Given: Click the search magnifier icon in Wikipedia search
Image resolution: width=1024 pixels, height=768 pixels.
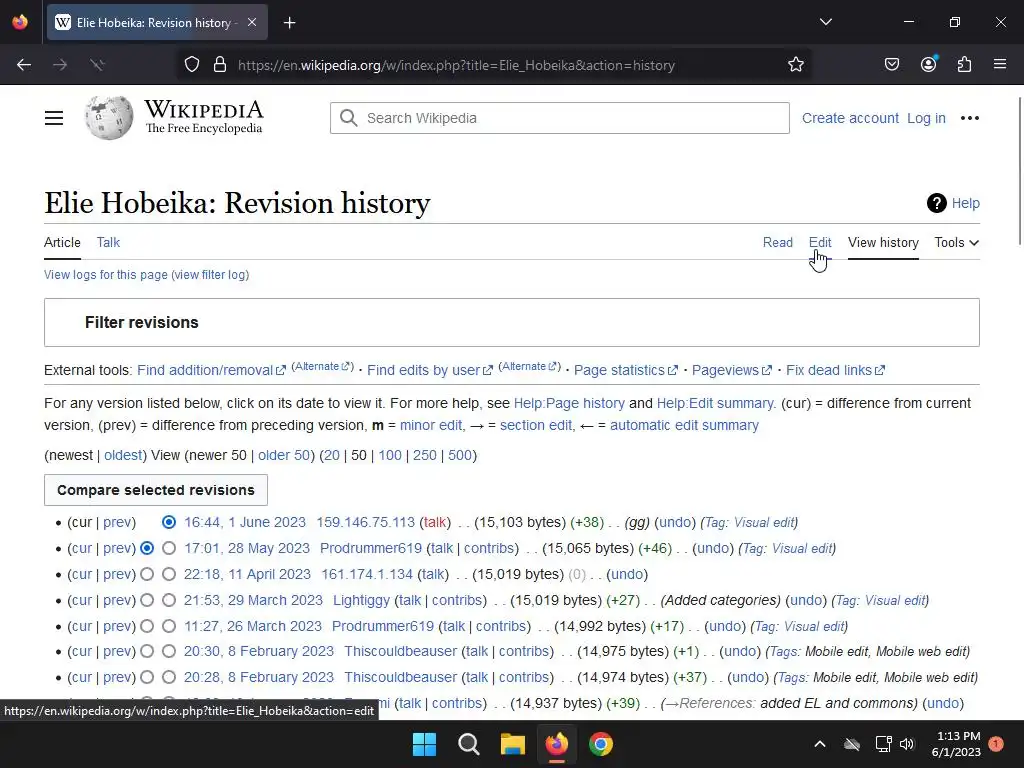Looking at the screenshot, I should (x=349, y=118).
